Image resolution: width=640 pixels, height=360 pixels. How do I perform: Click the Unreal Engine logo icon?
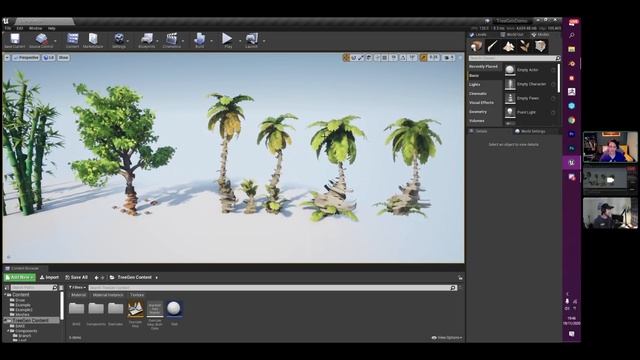pyautogui.click(x=6, y=21)
